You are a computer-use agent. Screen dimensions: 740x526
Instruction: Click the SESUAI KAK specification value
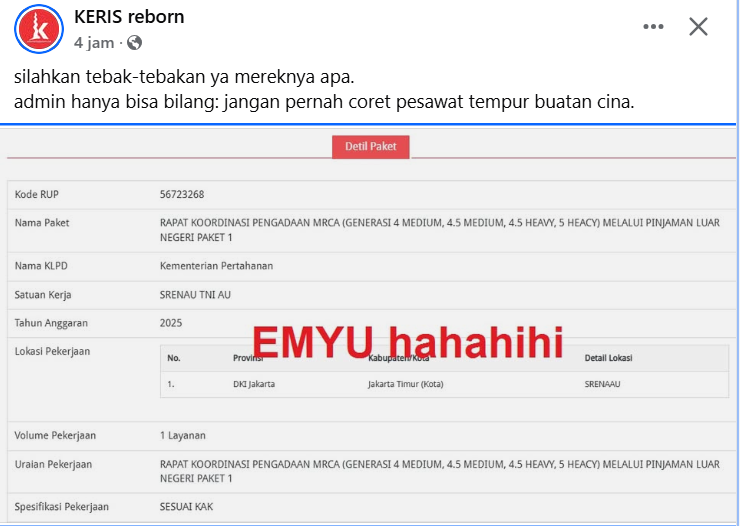click(x=186, y=507)
